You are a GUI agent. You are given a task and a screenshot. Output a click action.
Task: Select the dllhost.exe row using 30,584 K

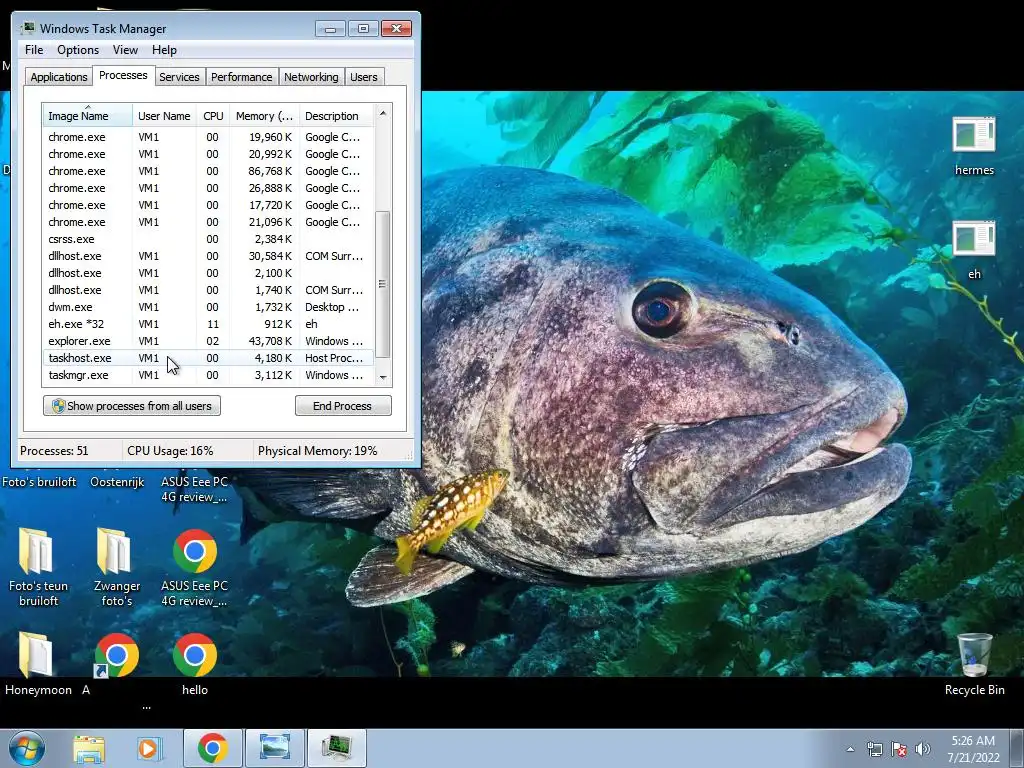tap(208, 256)
